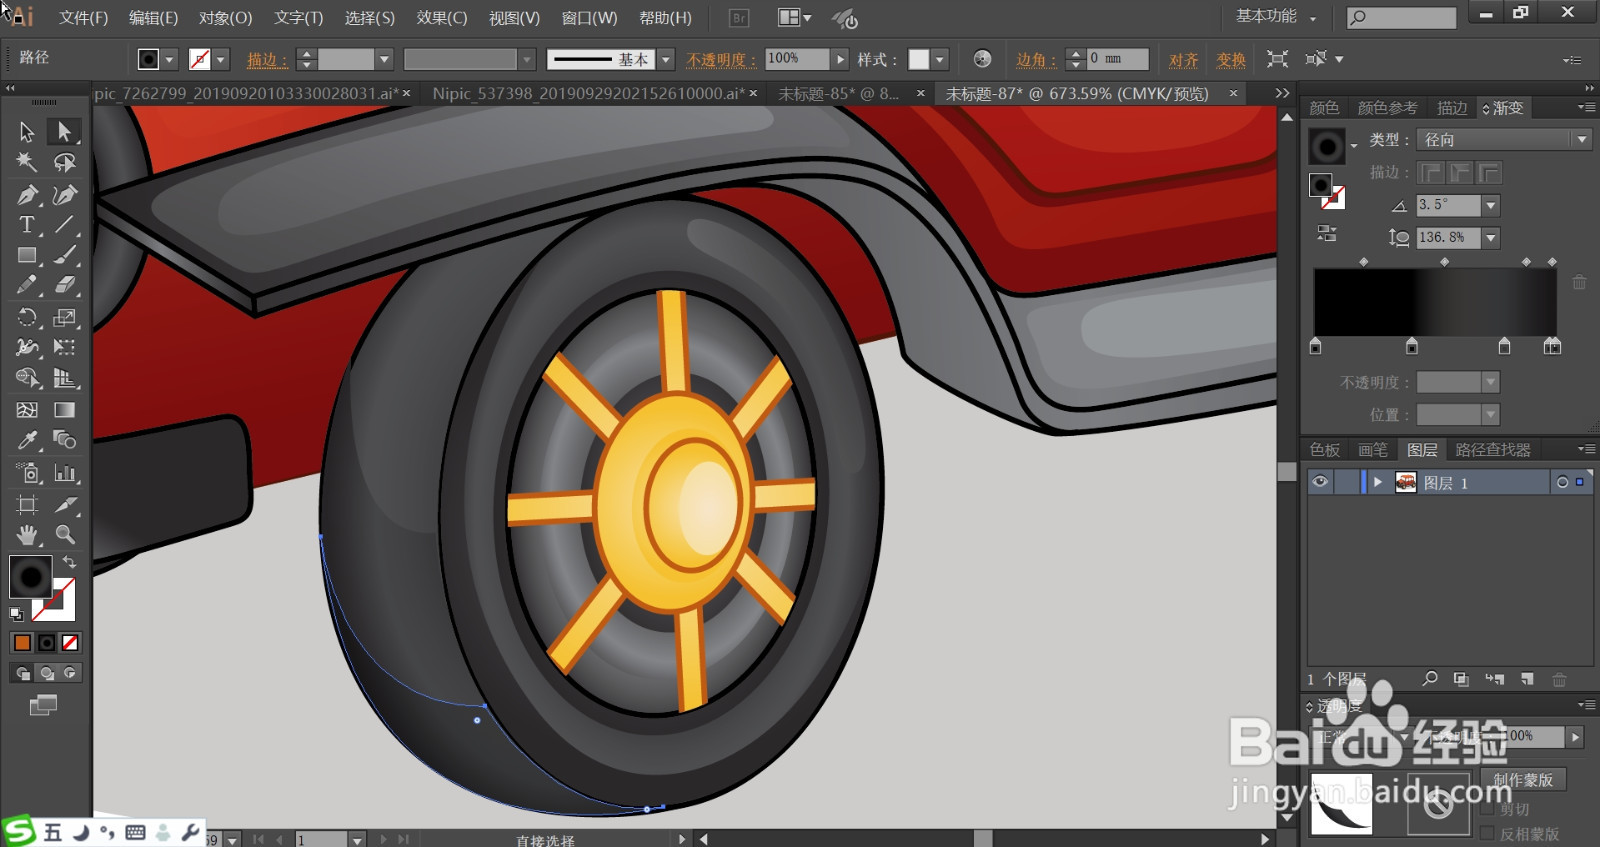This screenshot has height=847, width=1600.
Task: Click the 边角 corners link
Action: point(1036,60)
